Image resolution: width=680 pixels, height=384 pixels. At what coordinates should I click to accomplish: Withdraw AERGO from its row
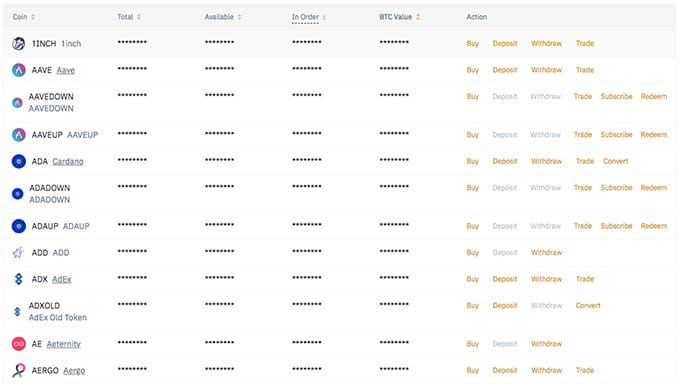[546, 371]
